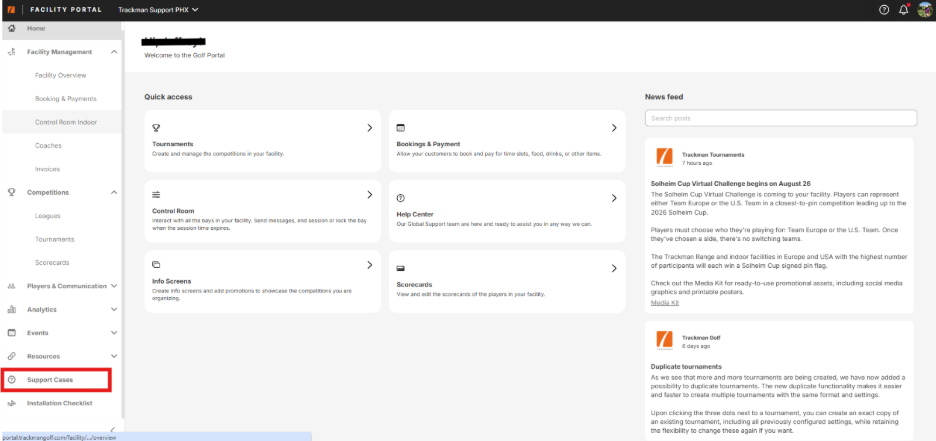The image size is (936, 441).
Task: Expand the Resources section chevron
Action: (114, 356)
